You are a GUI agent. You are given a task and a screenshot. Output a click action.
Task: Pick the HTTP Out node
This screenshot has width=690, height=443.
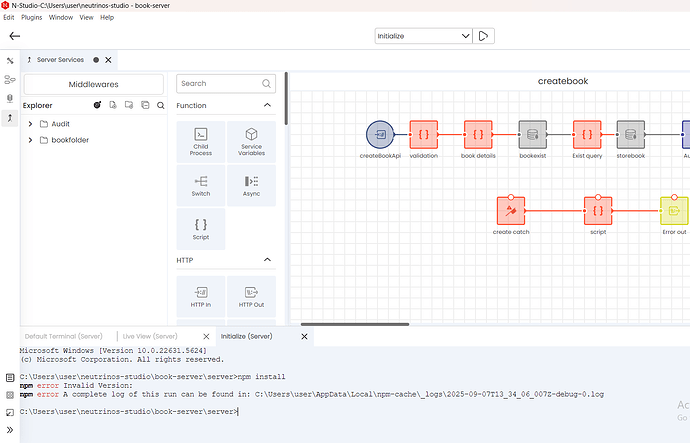click(251, 297)
